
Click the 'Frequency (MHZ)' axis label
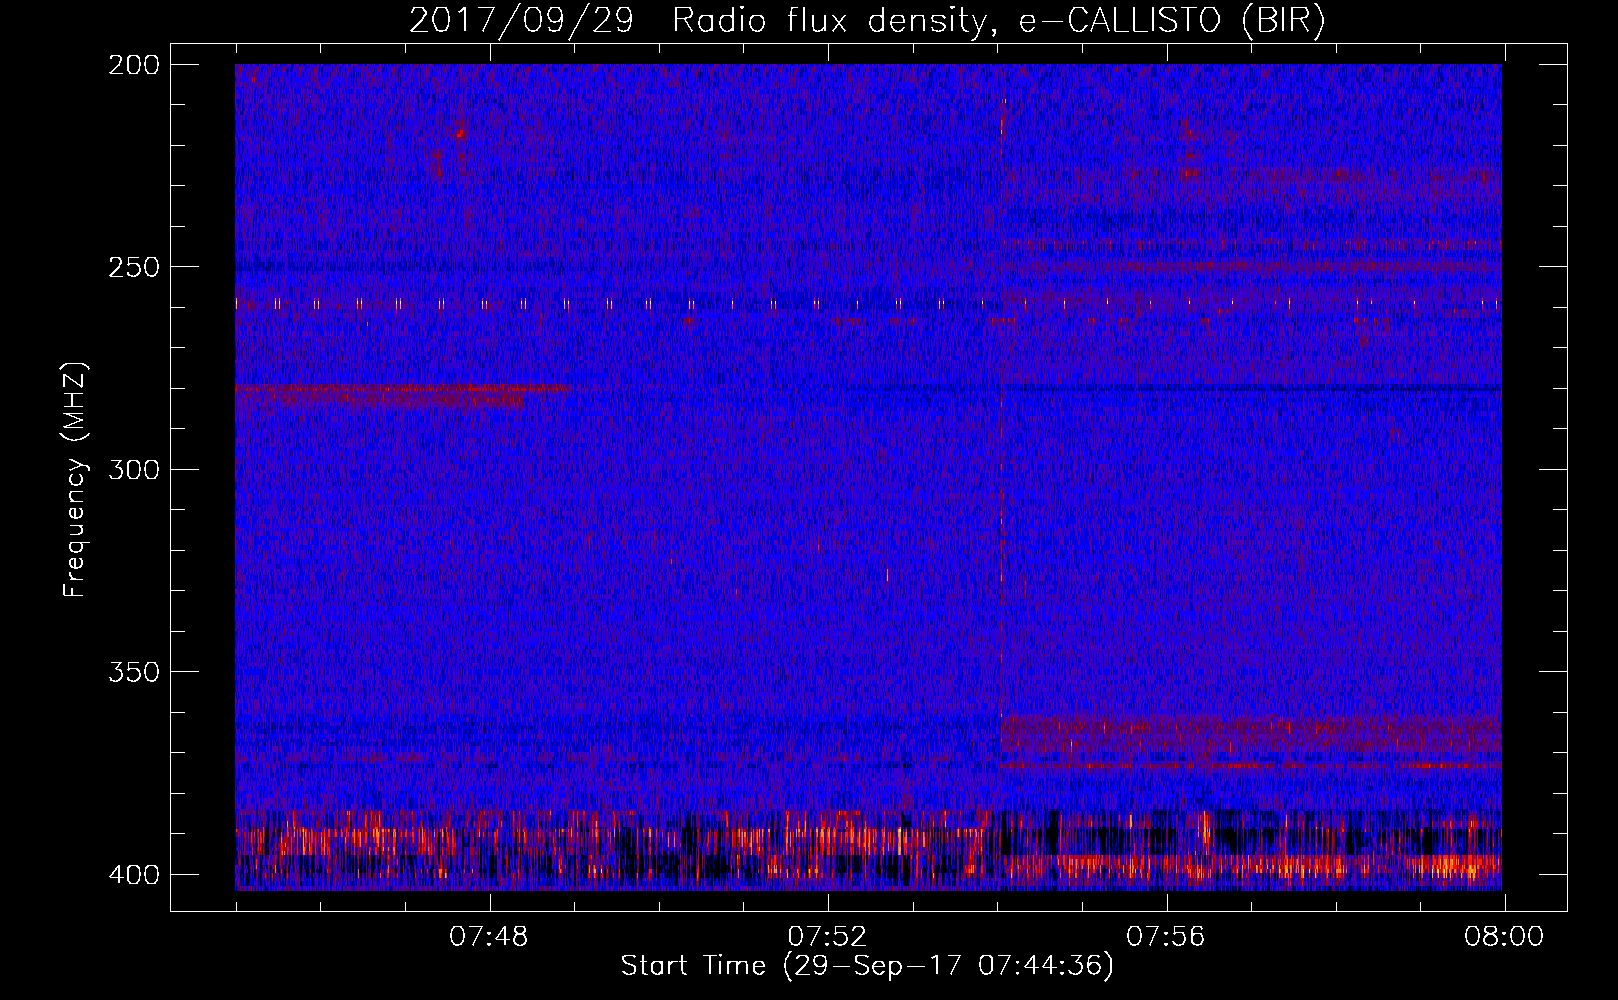click(x=75, y=479)
